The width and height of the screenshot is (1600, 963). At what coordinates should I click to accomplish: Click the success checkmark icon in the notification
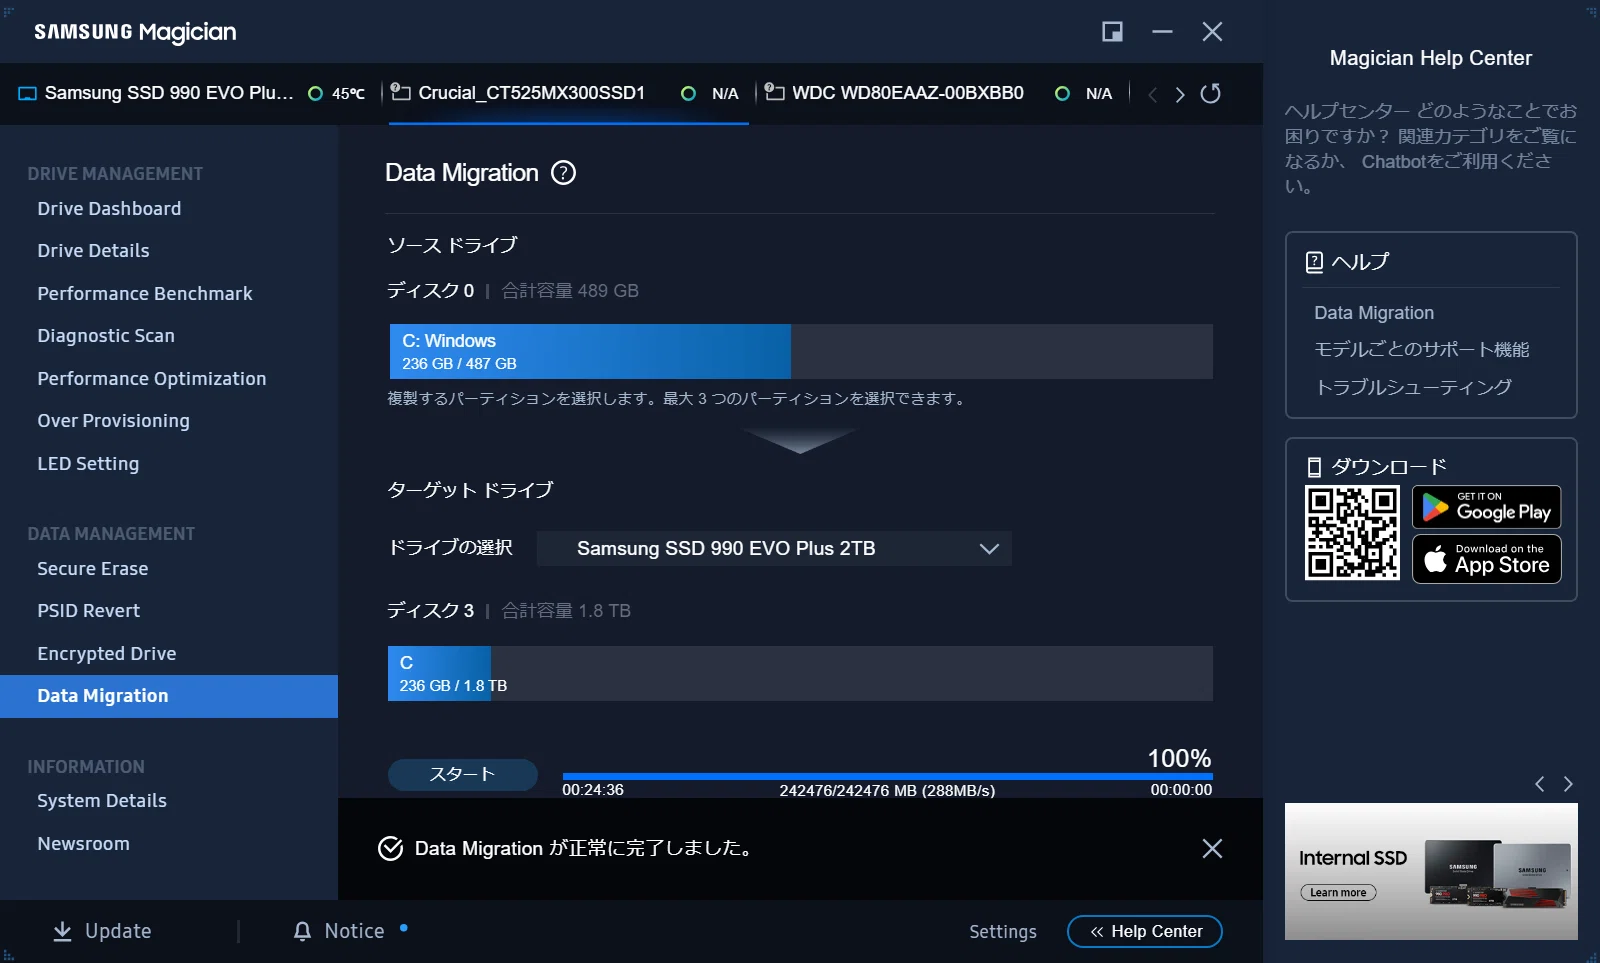(x=390, y=849)
